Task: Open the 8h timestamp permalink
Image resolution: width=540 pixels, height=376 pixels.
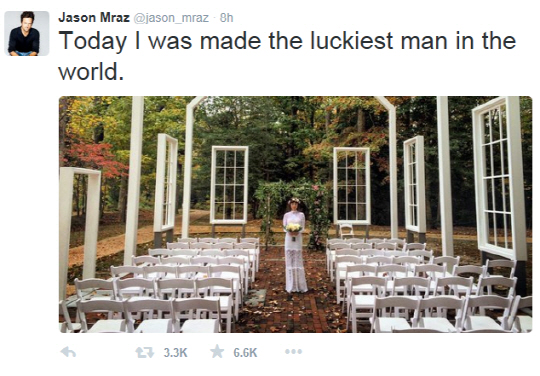Action: pos(226,18)
